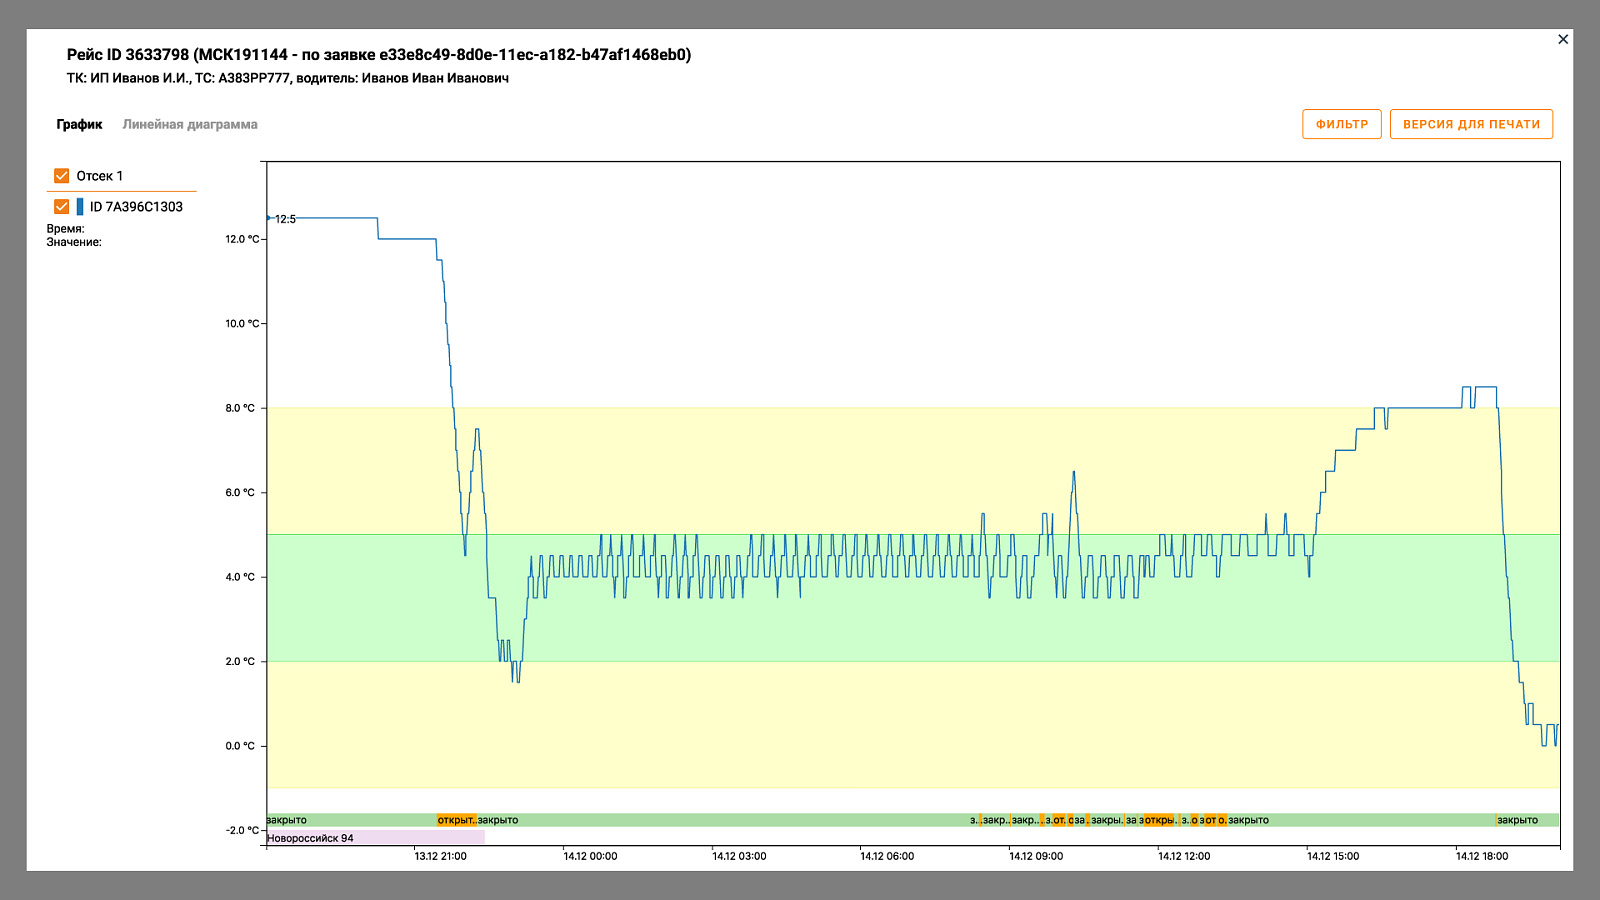
Task: Click the Отсек 1 label text
Action: (x=100, y=176)
